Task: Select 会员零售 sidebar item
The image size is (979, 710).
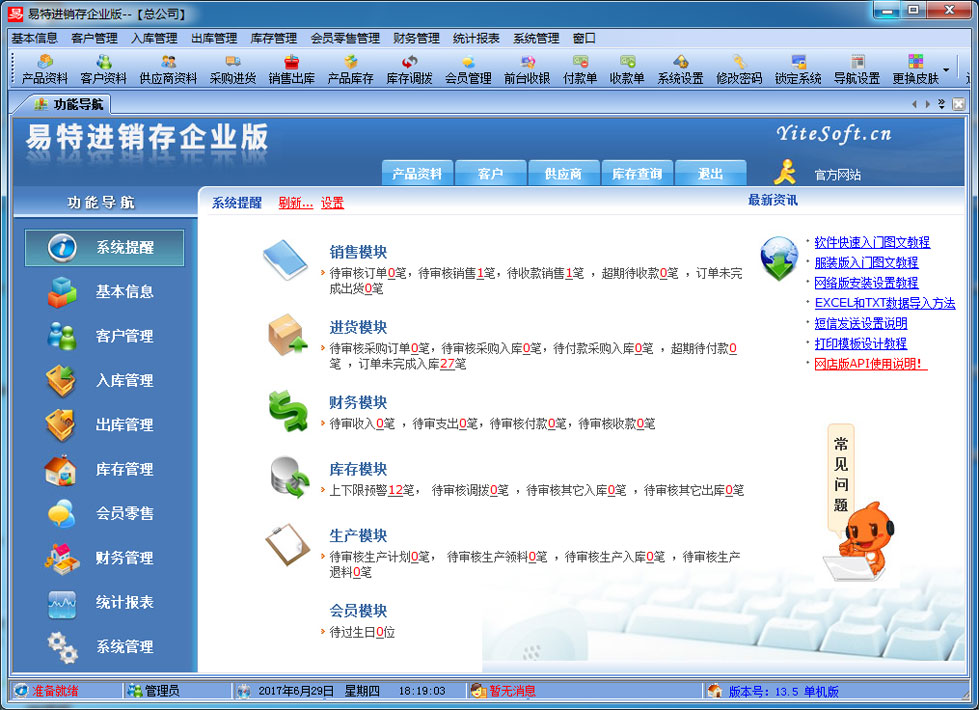Action: [x=104, y=513]
